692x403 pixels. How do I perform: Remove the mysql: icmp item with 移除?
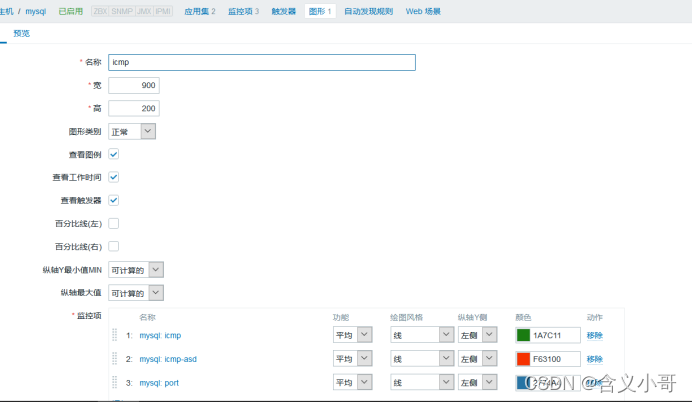click(594, 335)
